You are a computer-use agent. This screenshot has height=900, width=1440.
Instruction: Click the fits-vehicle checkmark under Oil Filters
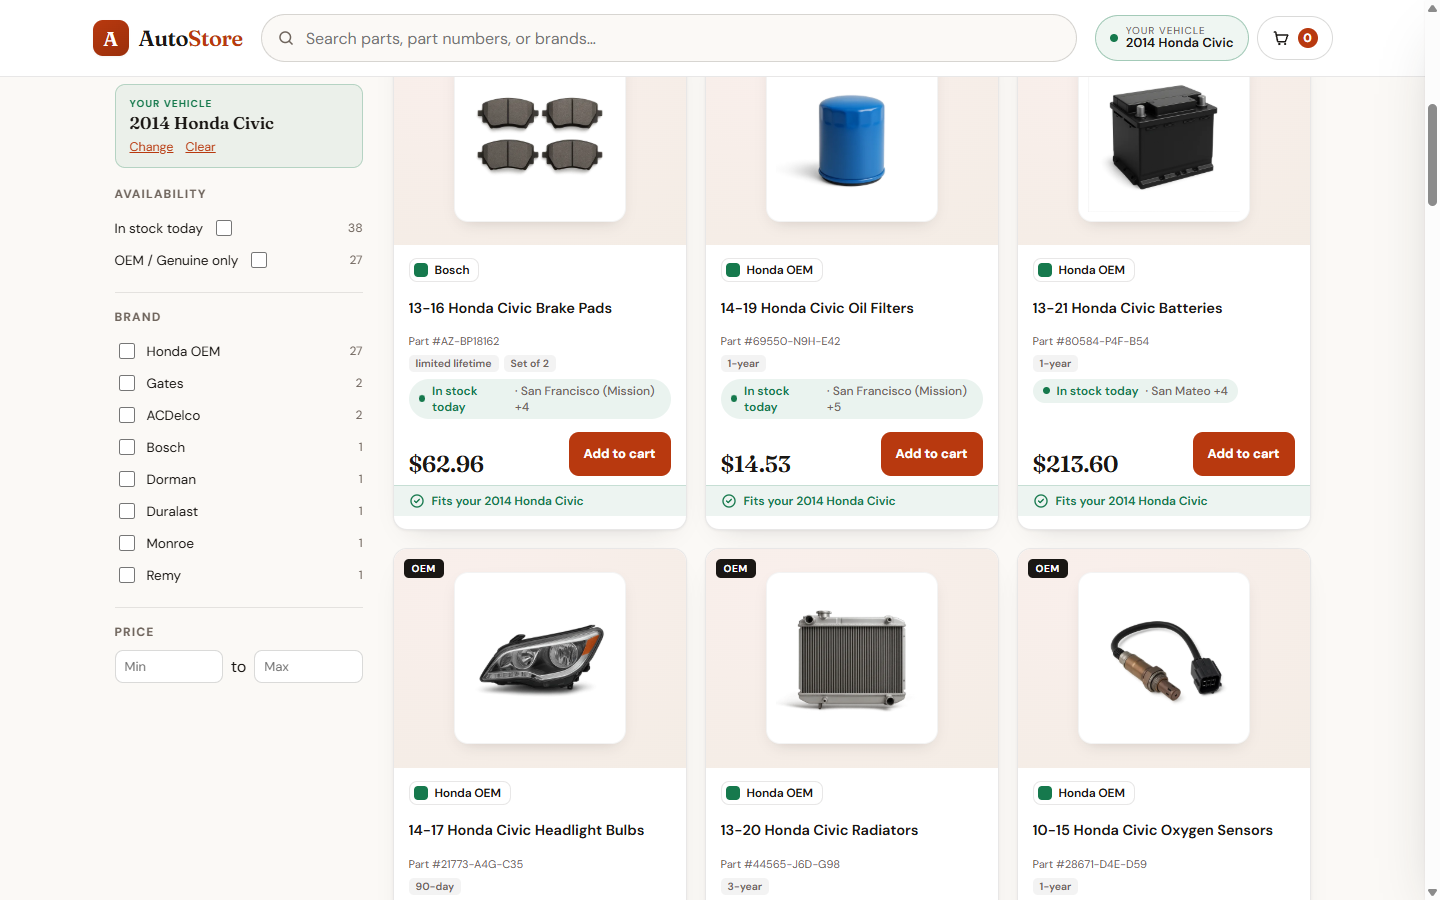click(x=729, y=501)
